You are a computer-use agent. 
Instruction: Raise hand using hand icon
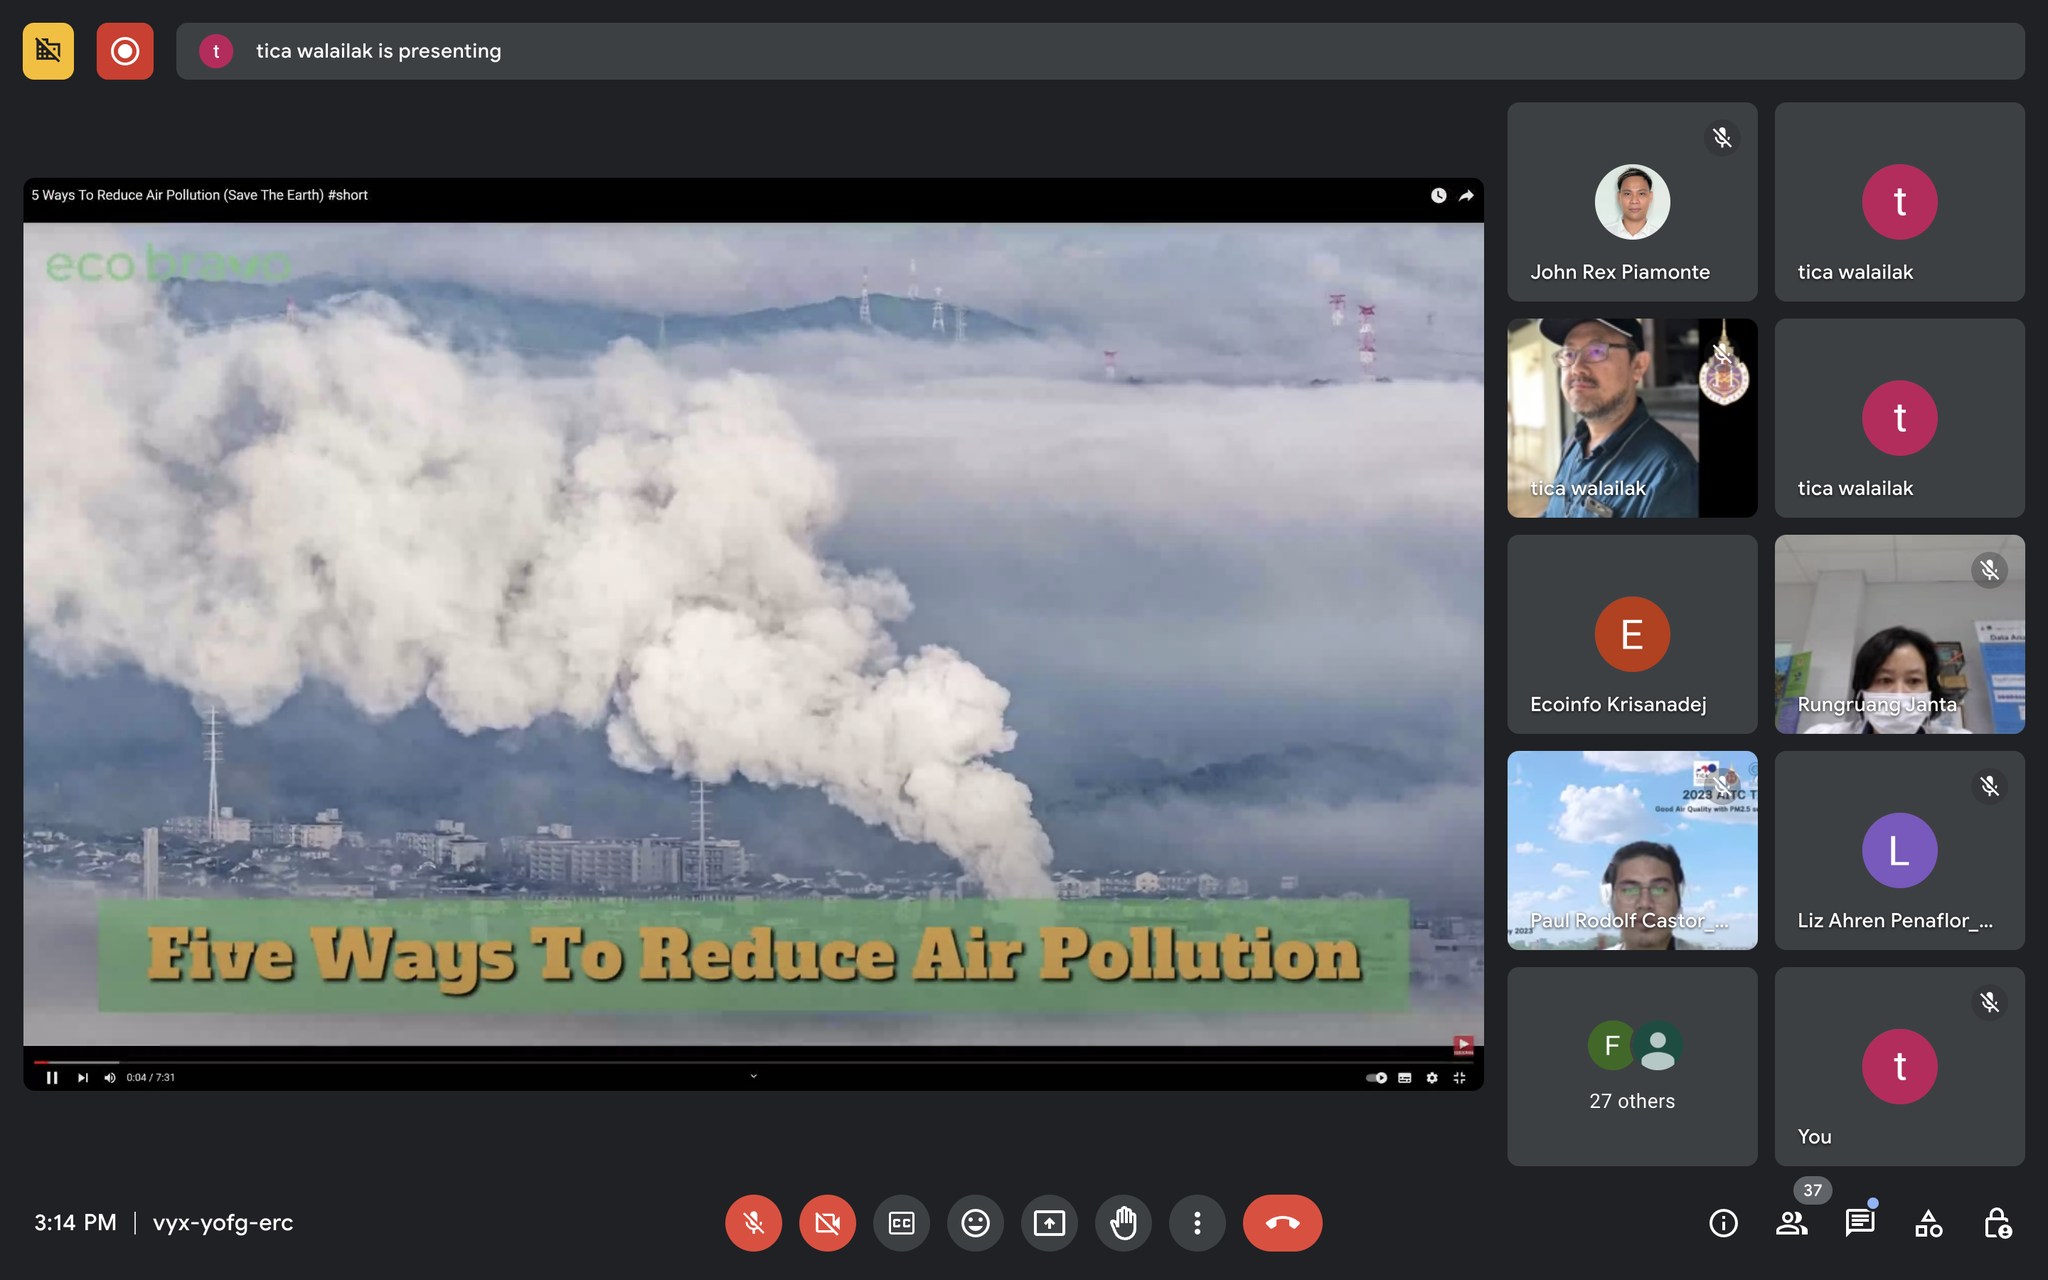click(1123, 1222)
